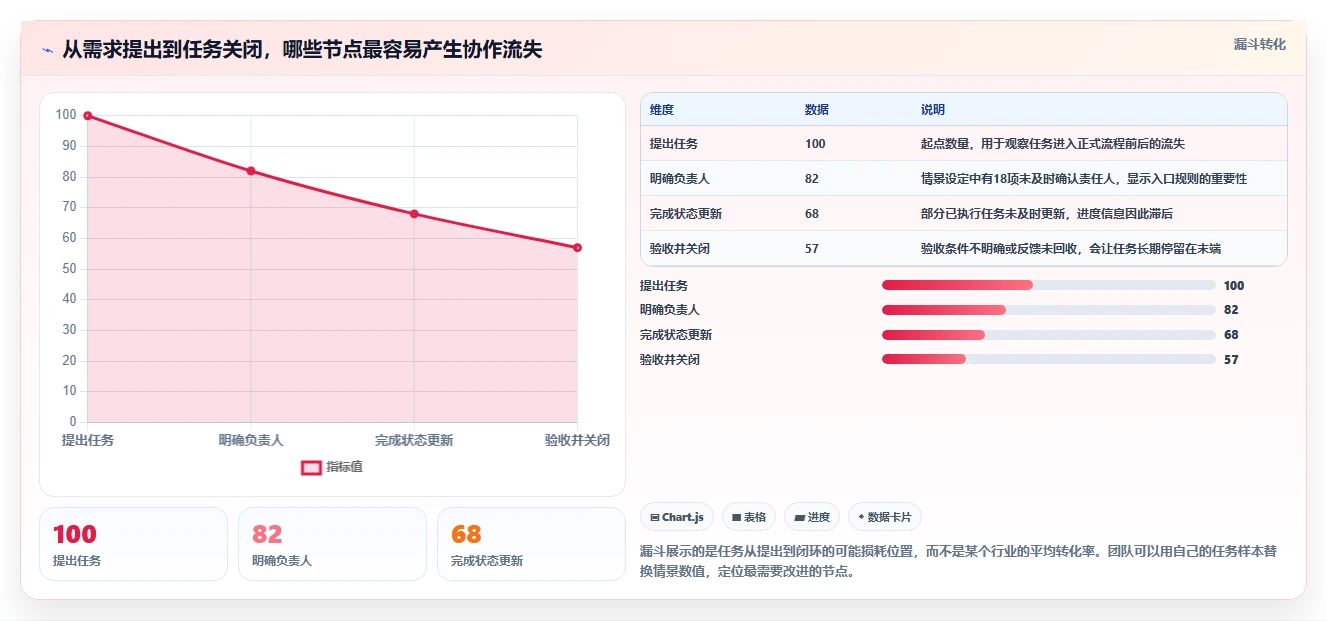The image size is (1327, 621).
Task: Click the 提出任务 progress bar
Action: coord(1048,286)
